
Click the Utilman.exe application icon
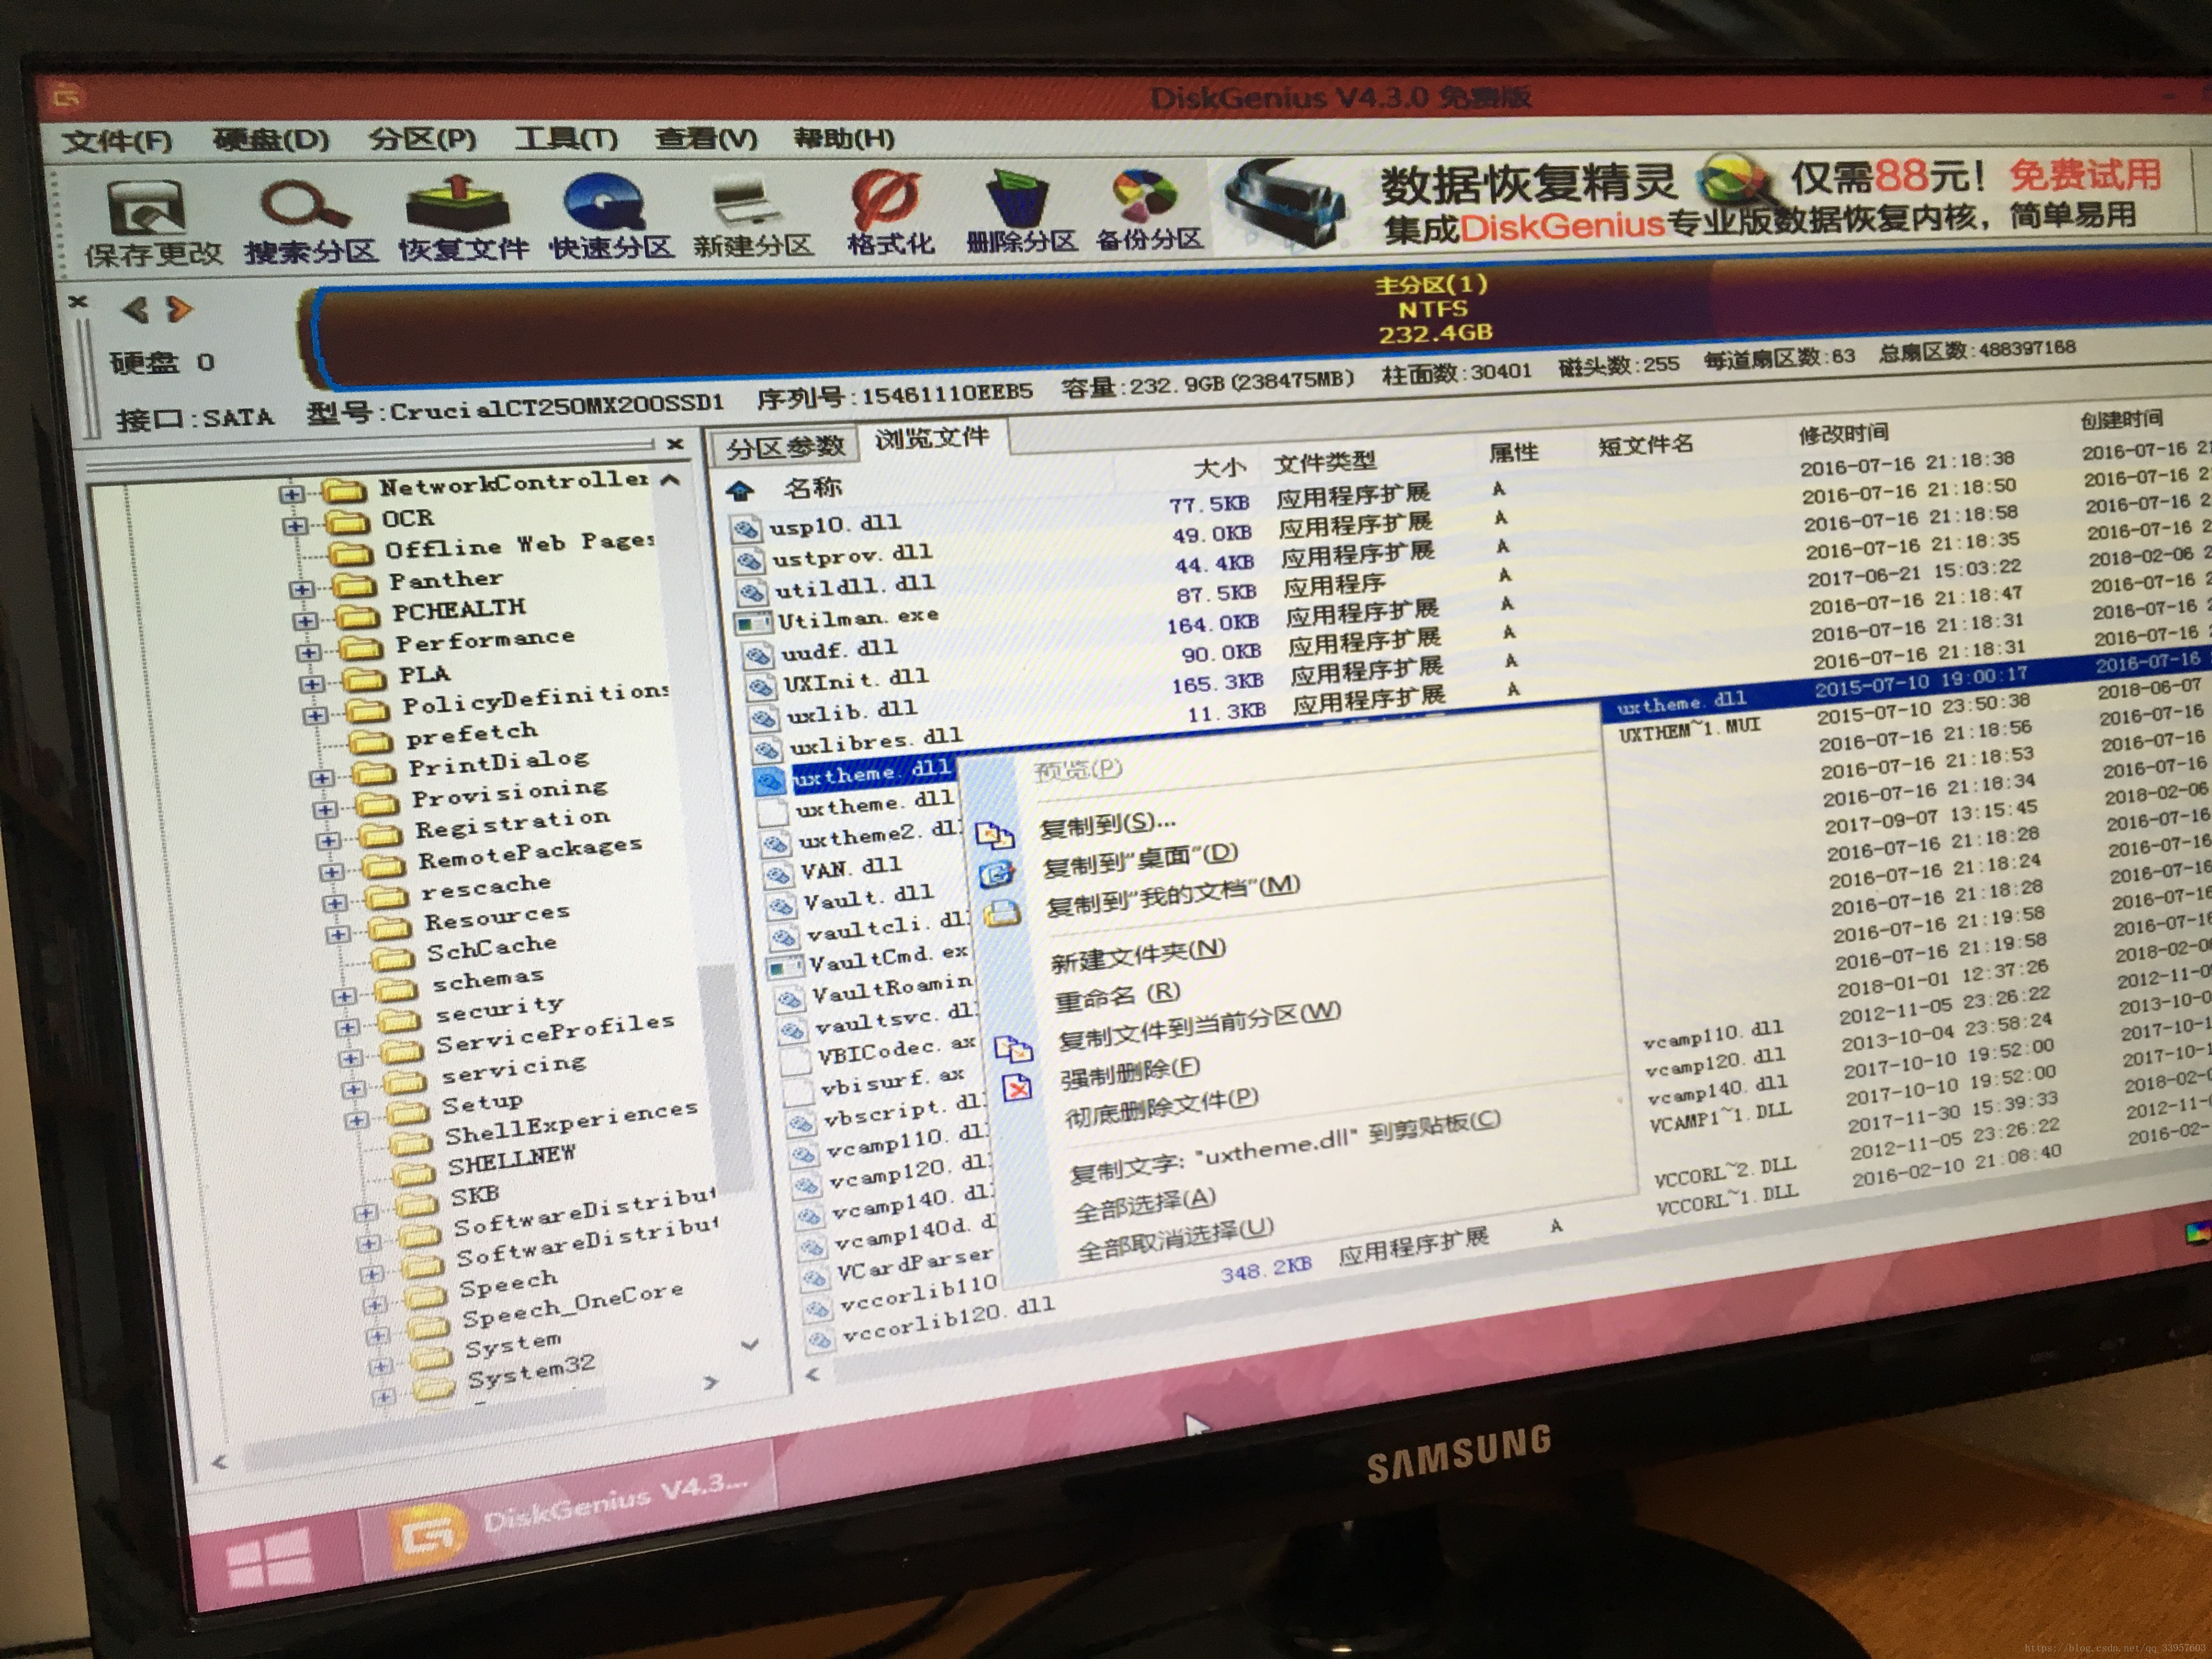(752, 622)
